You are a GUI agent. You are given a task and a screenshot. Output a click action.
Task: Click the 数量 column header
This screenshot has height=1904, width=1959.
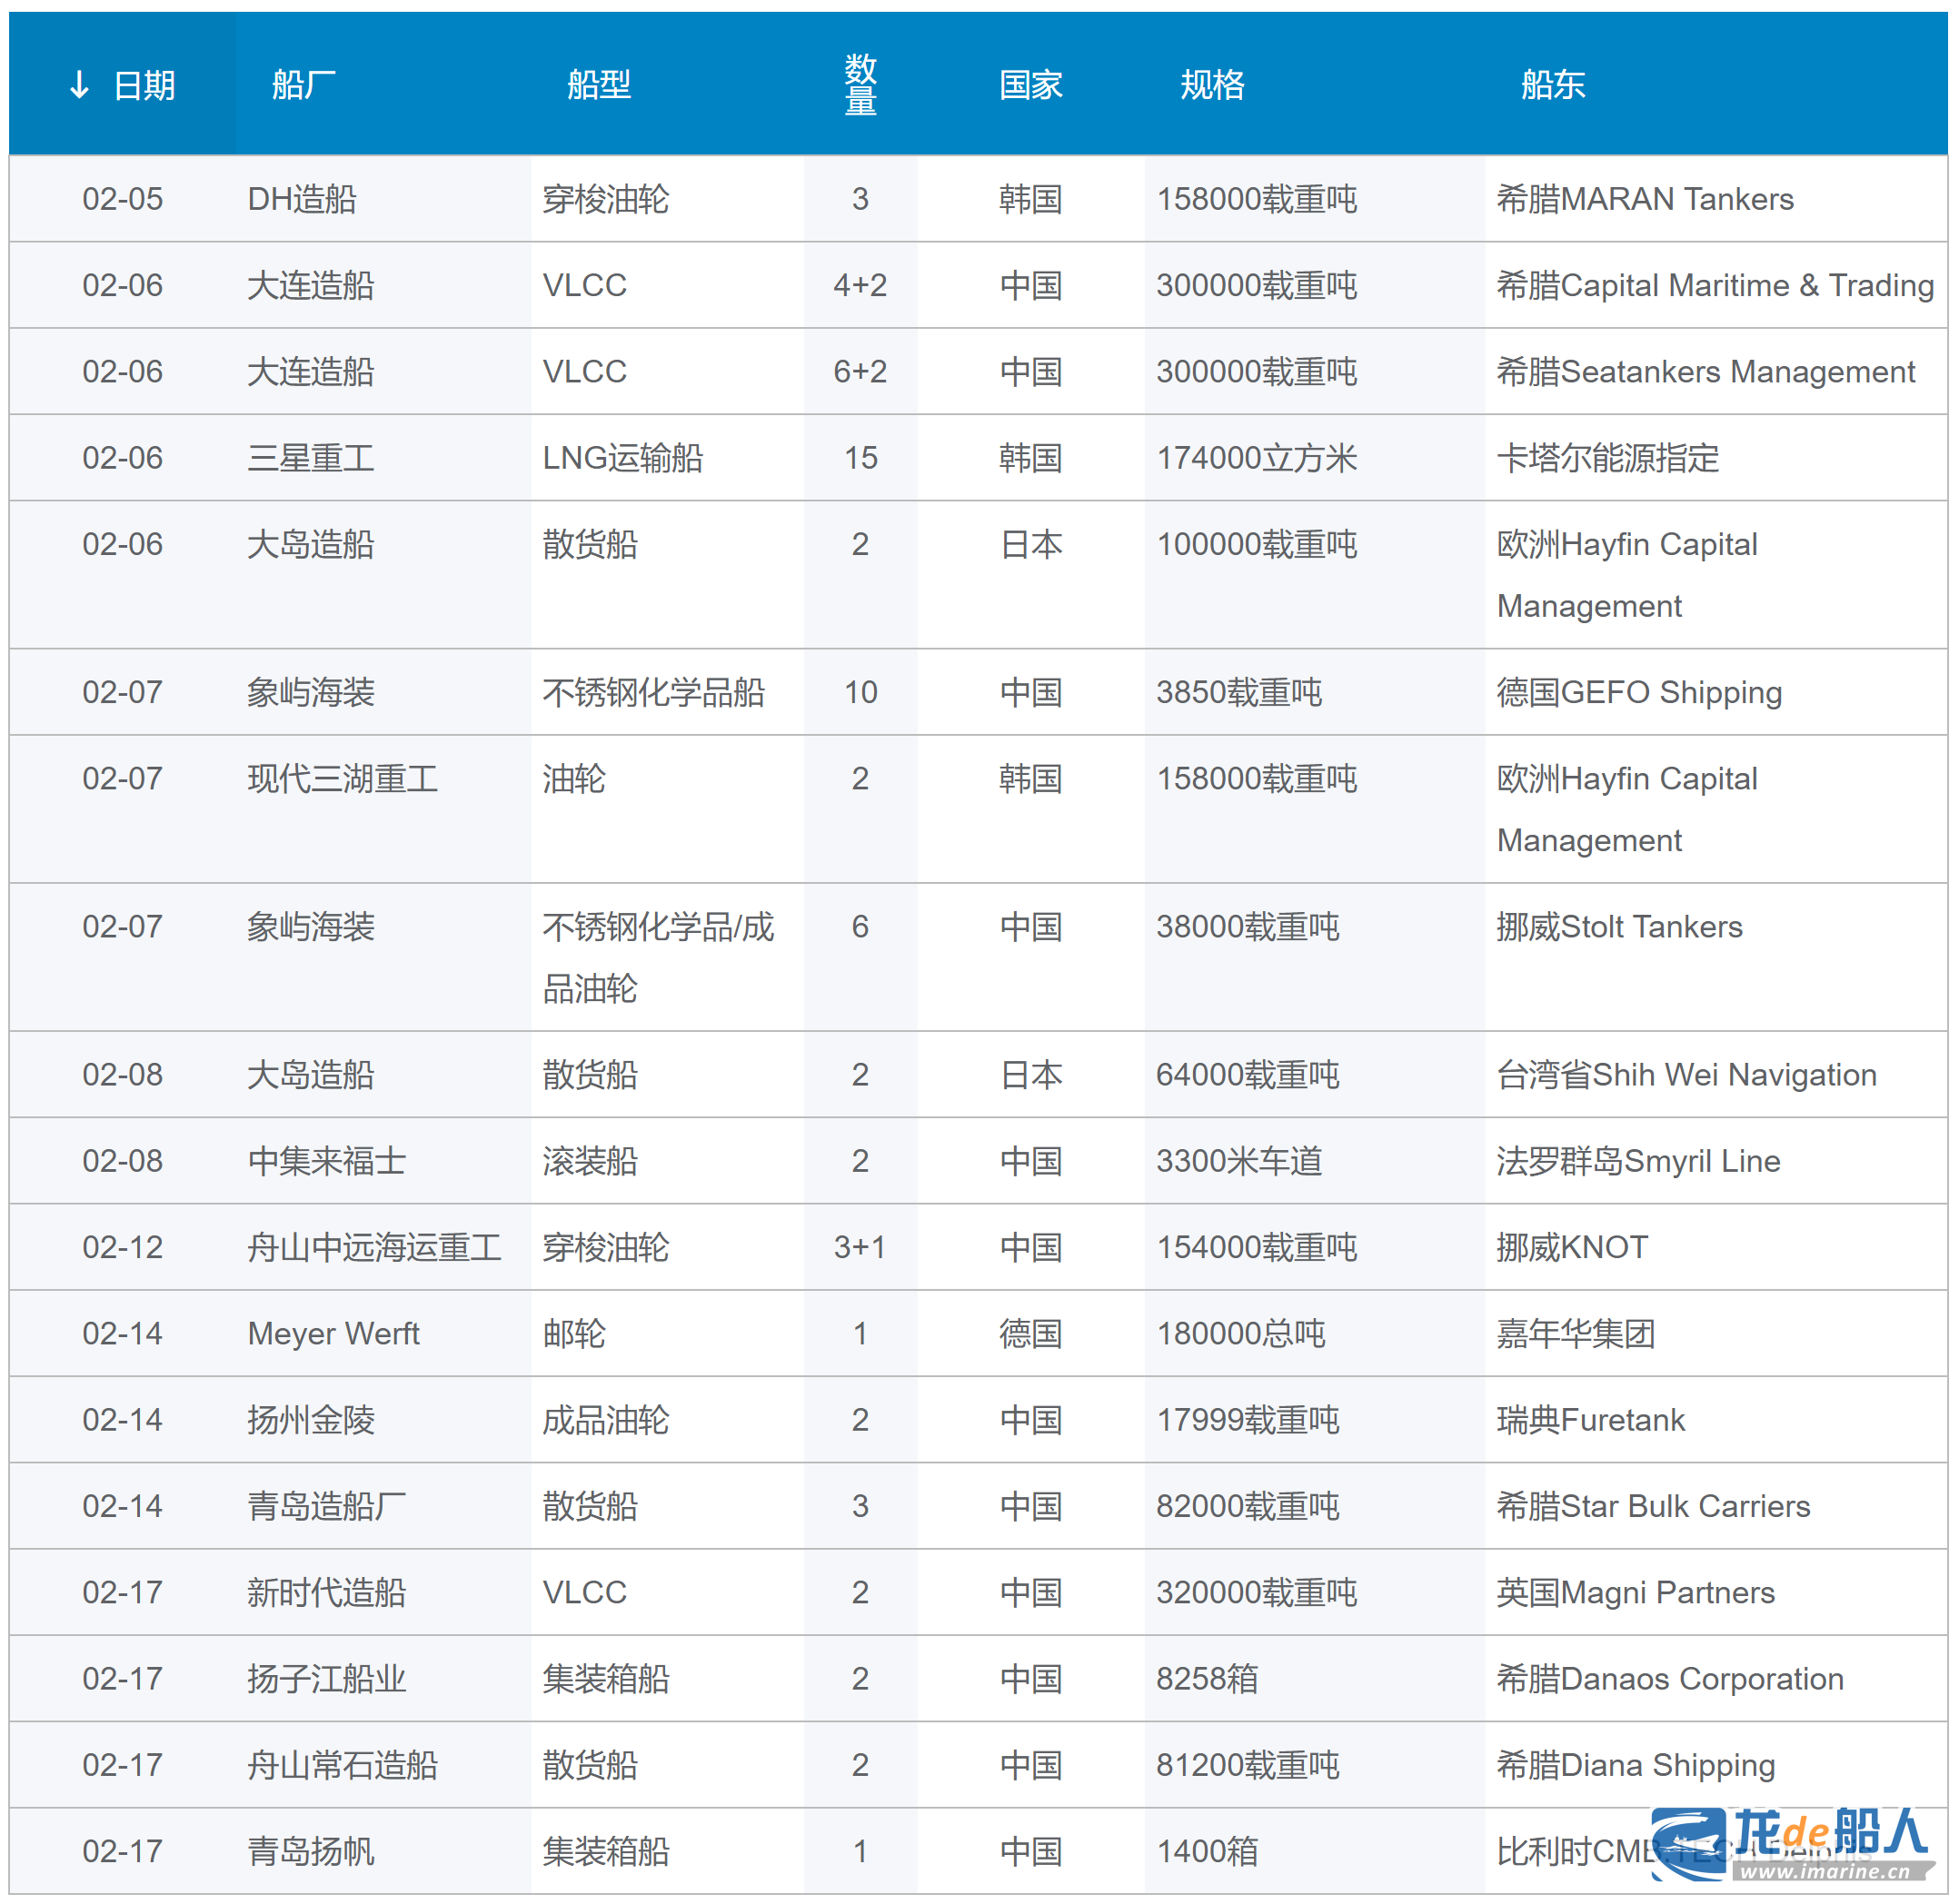[860, 85]
